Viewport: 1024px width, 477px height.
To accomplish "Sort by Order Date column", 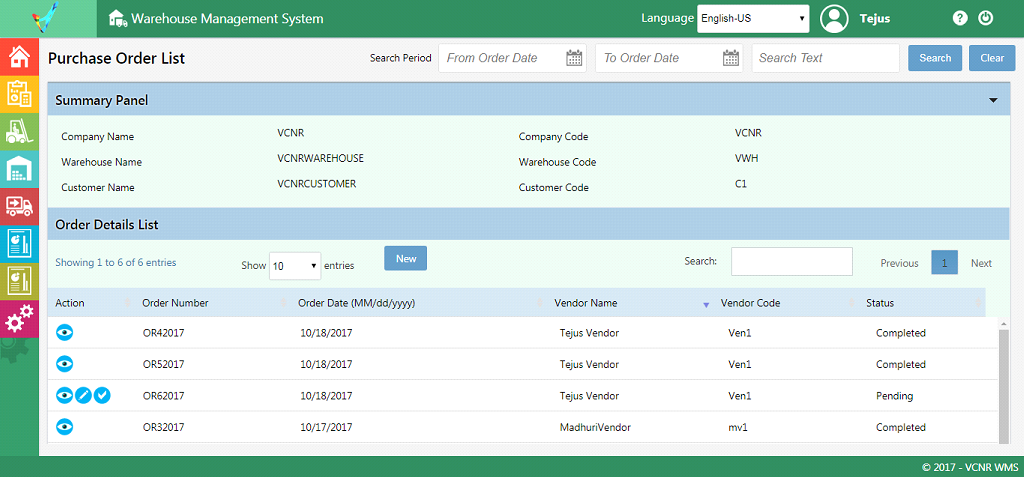I will pyautogui.click(x=419, y=303).
